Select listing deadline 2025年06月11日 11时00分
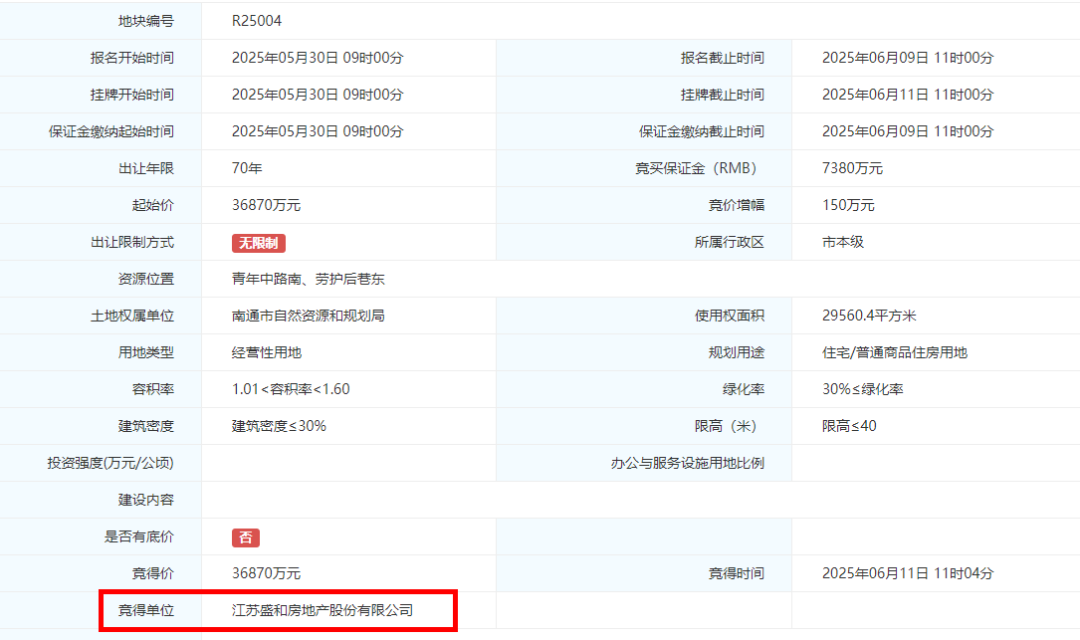Screen dimensions: 1080x640 tap(908, 95)
